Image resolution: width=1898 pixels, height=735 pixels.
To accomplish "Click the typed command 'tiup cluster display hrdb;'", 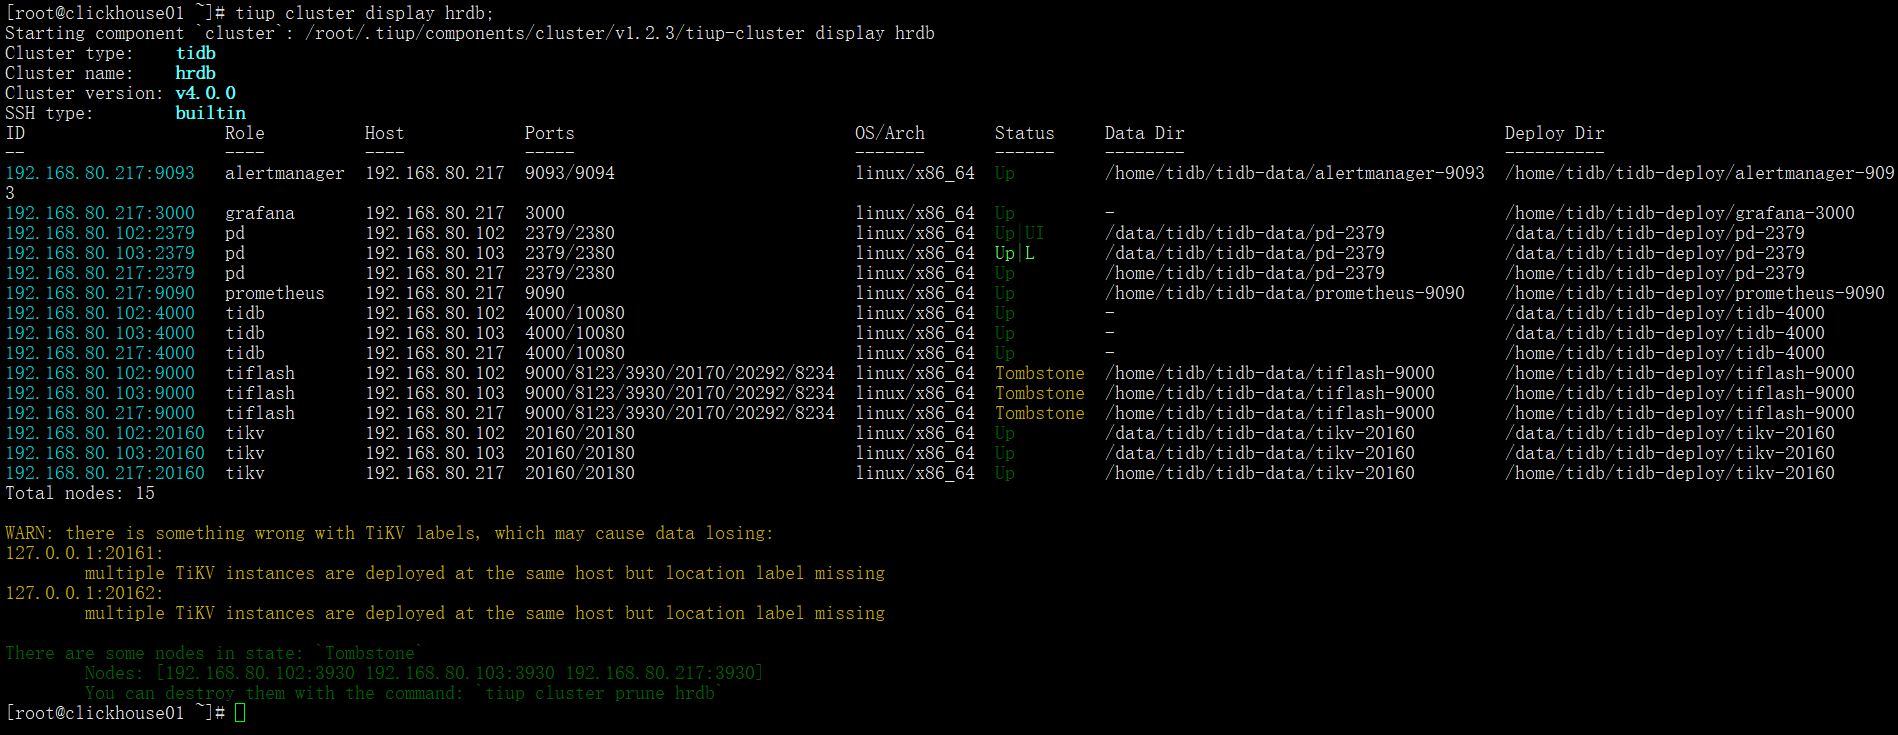I will [x=364, y=13].
